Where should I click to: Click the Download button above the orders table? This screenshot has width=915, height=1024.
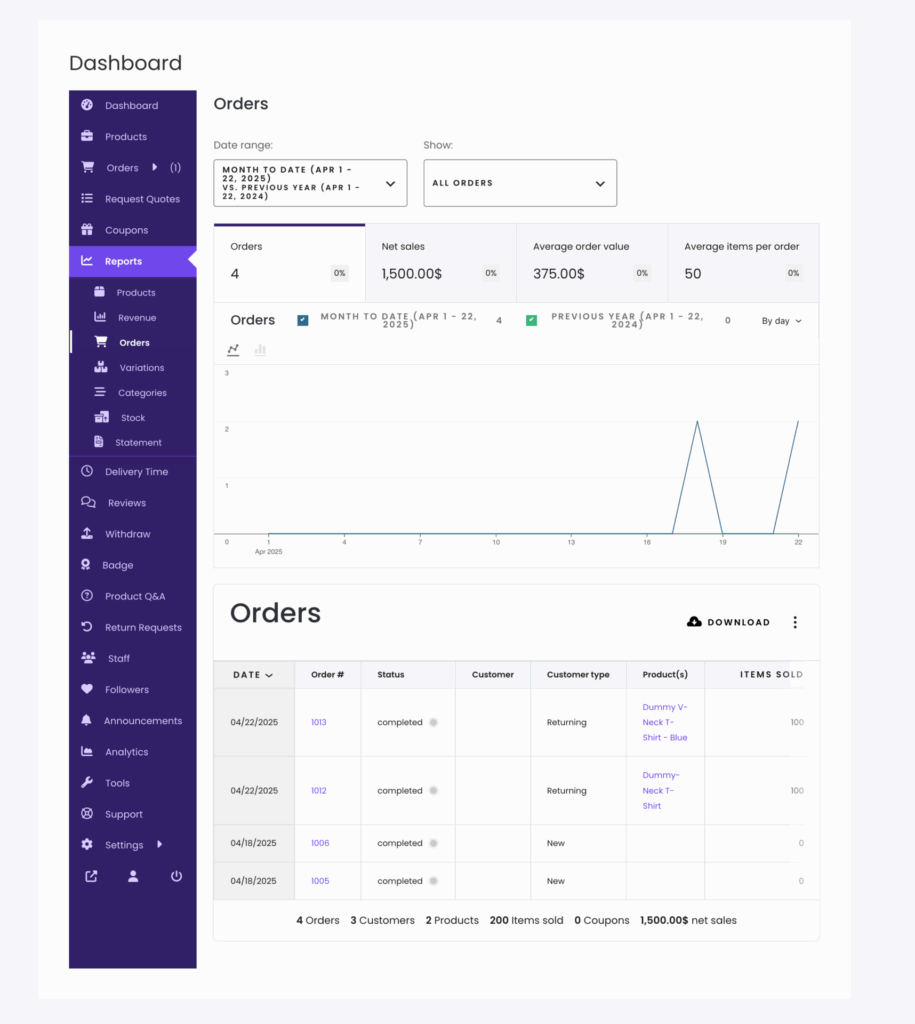coord(729,622)
